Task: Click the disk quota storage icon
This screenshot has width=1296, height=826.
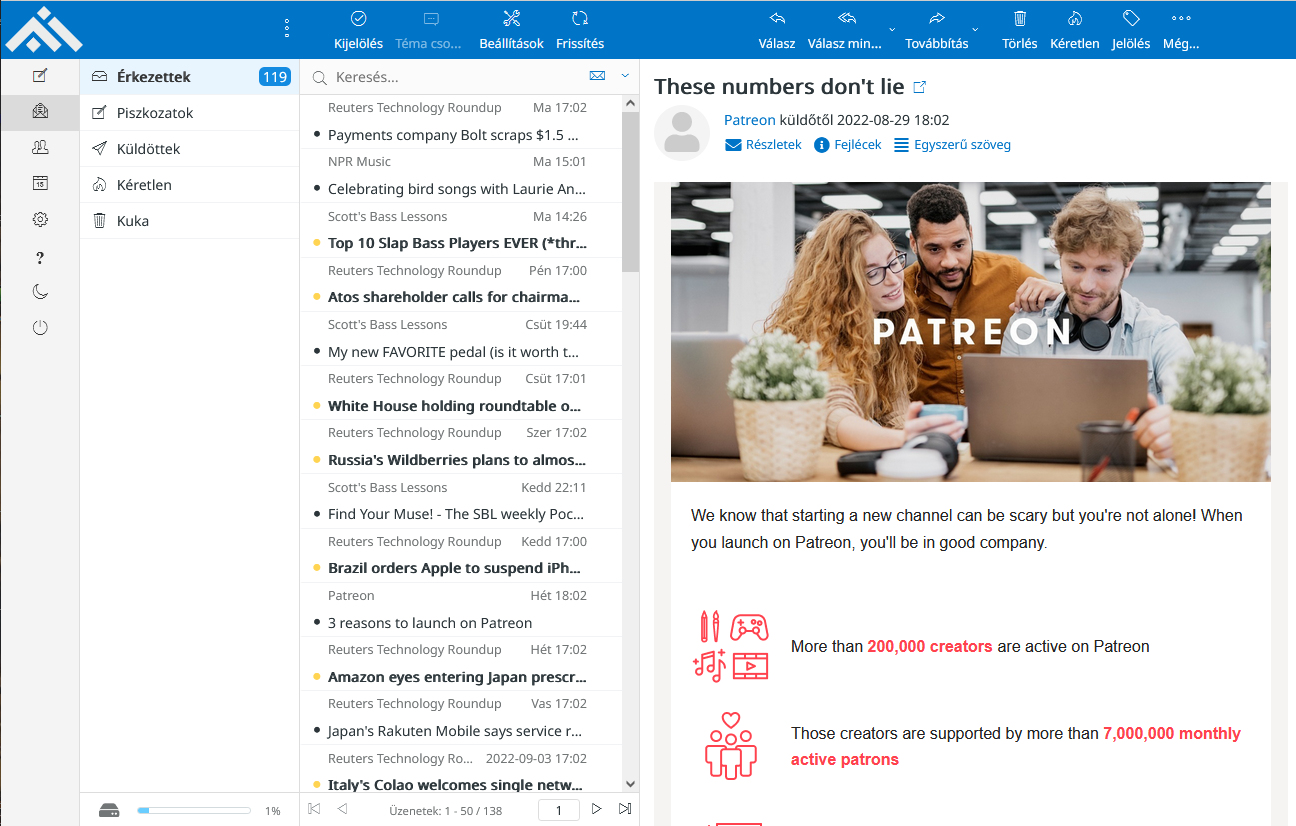Action: click(109, 811)
